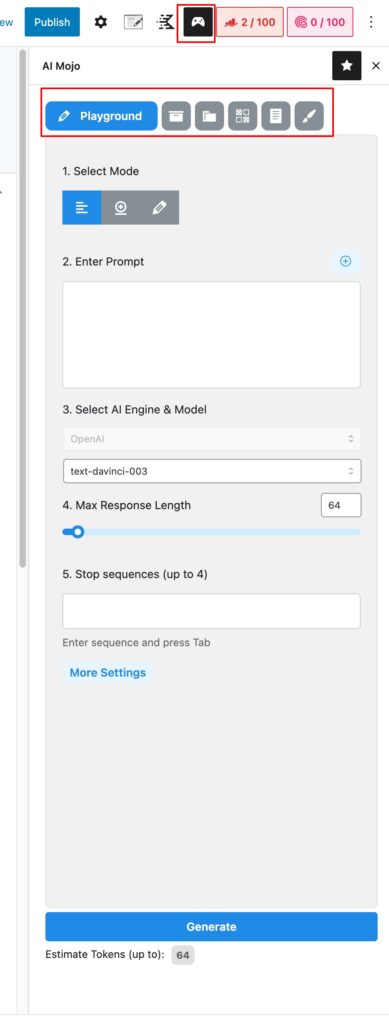Open the document page tab icon

pyautogui.click(x=275, y=116)
